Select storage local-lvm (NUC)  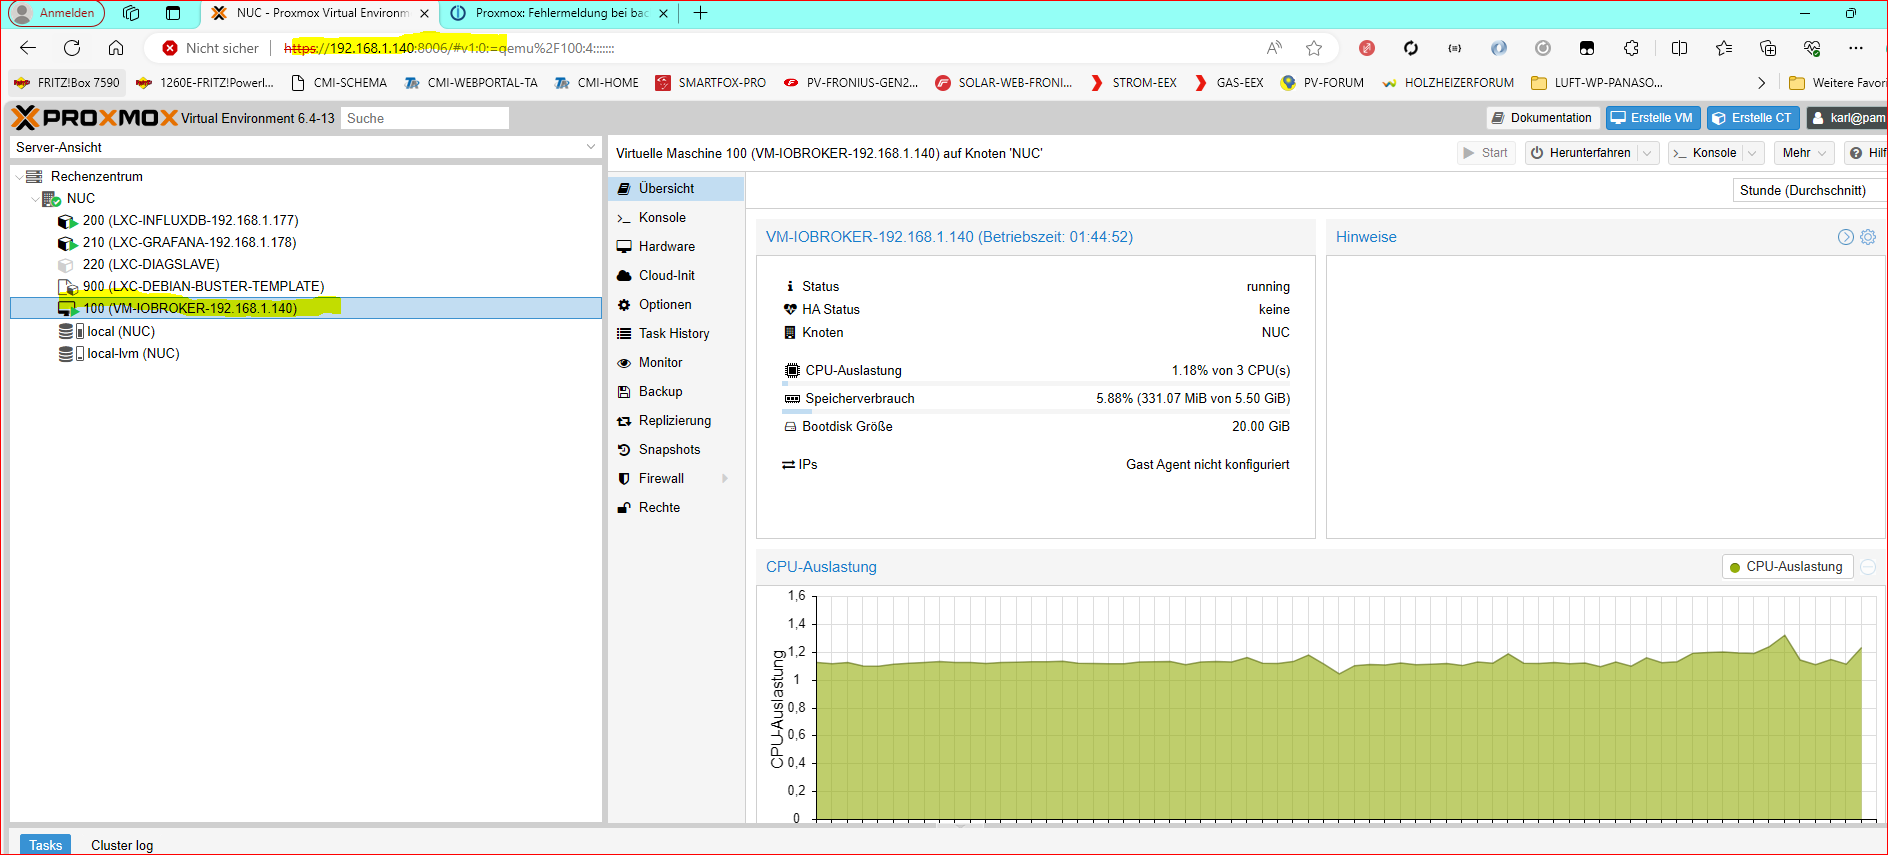(133, 353)
